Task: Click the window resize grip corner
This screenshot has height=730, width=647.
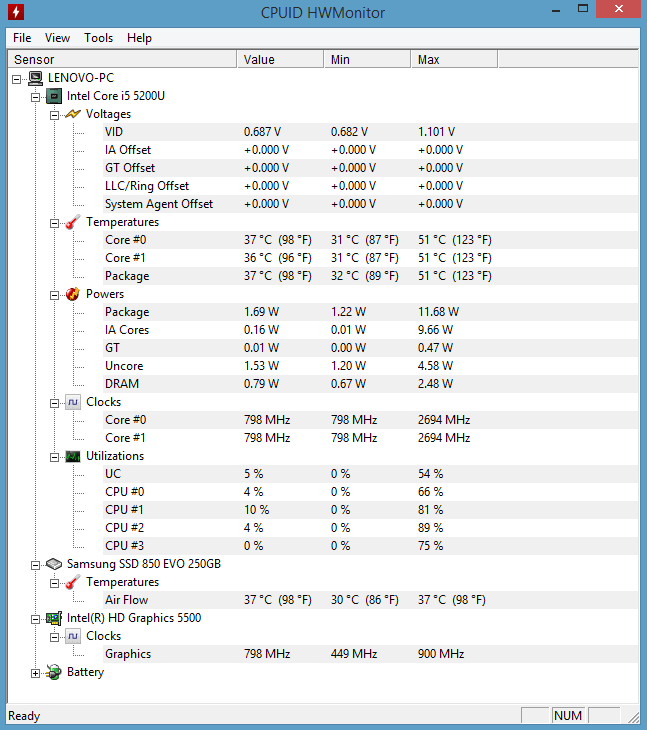Action: click(633, 716)
